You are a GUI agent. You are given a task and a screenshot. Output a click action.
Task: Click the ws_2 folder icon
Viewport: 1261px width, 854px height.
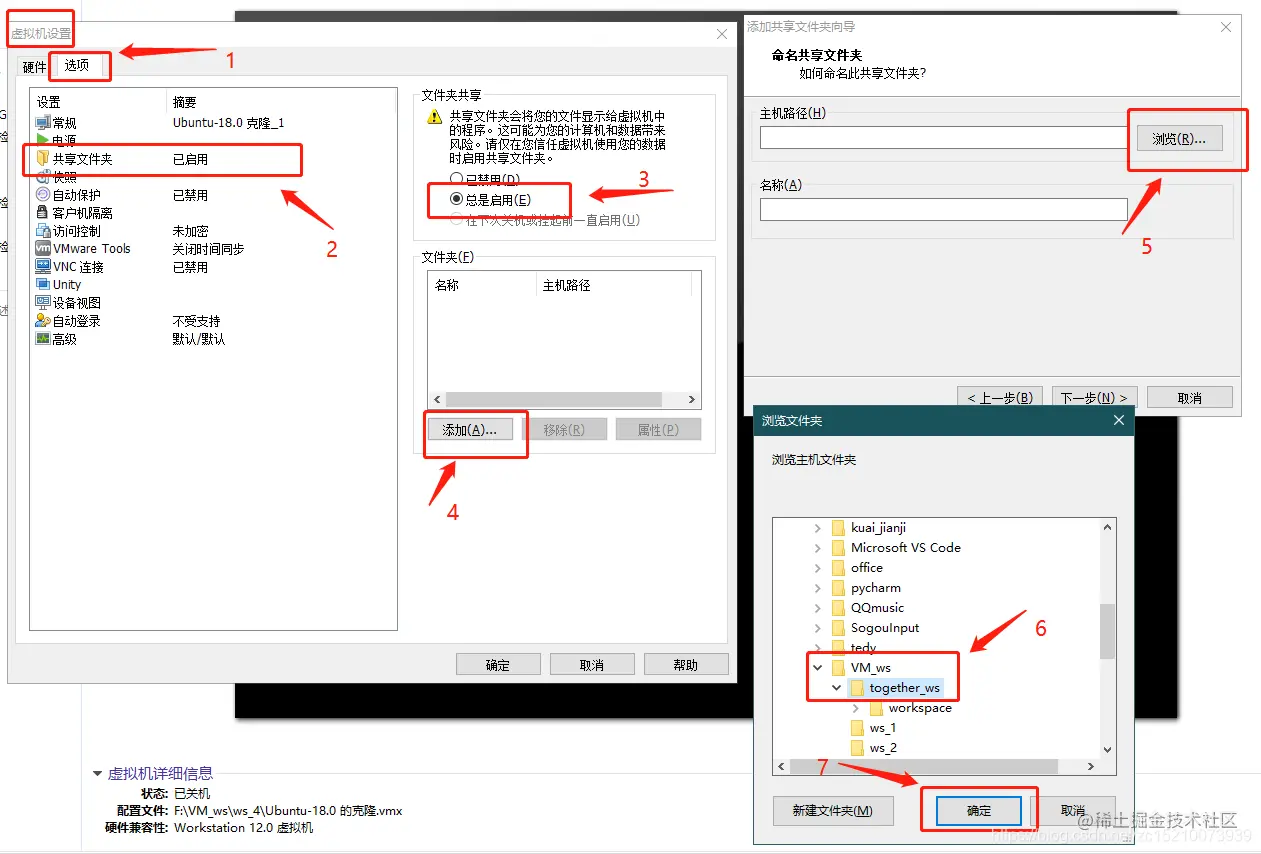[857, 748]
